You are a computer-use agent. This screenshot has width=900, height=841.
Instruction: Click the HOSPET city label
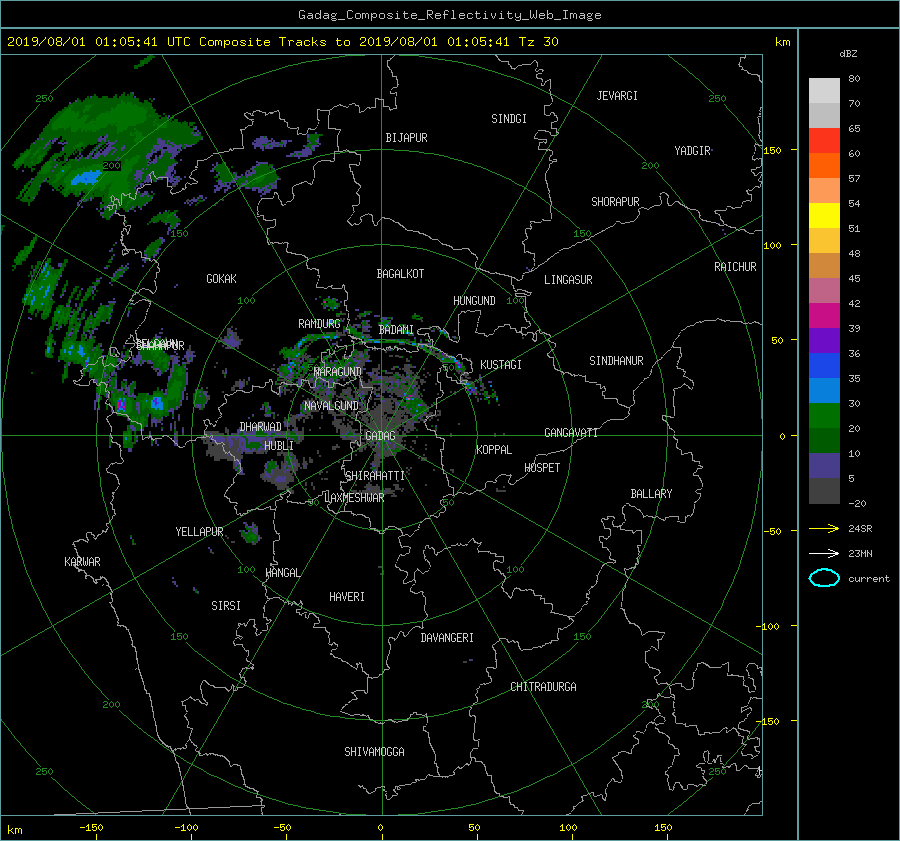pyautogui.click(x=542, y=468)
